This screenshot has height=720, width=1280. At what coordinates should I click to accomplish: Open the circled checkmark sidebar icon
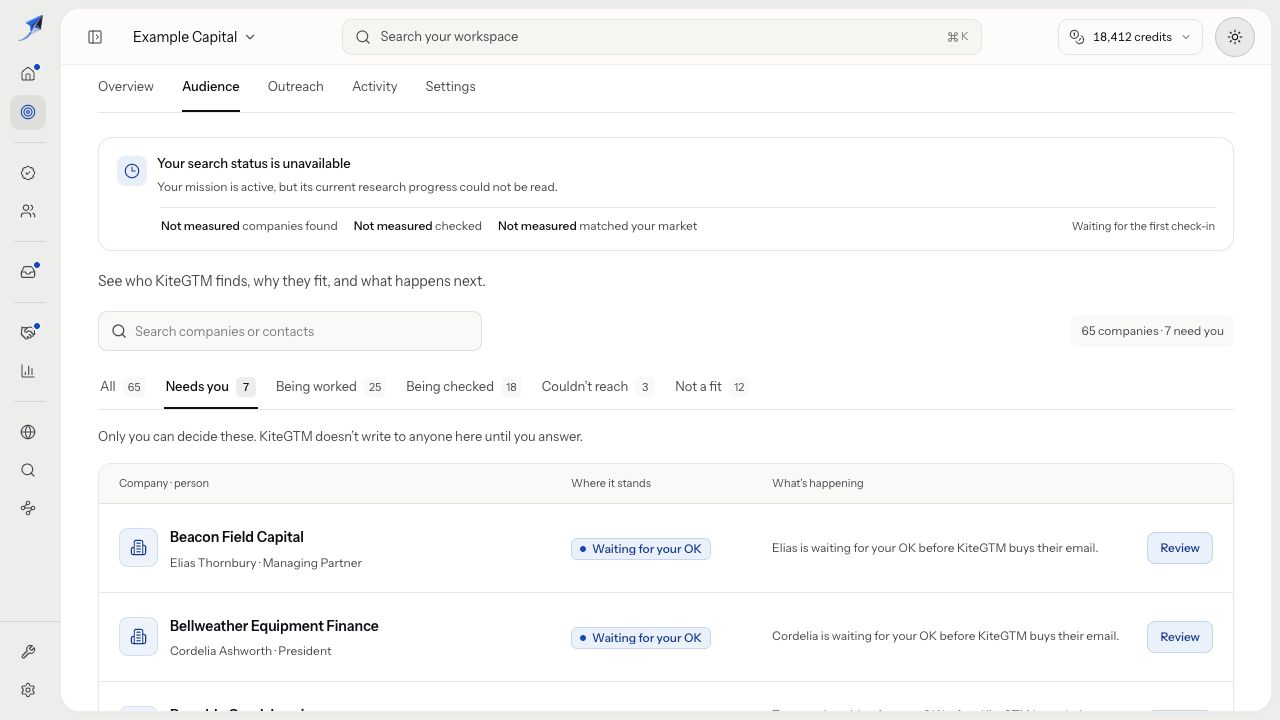(x=28, y=173)
